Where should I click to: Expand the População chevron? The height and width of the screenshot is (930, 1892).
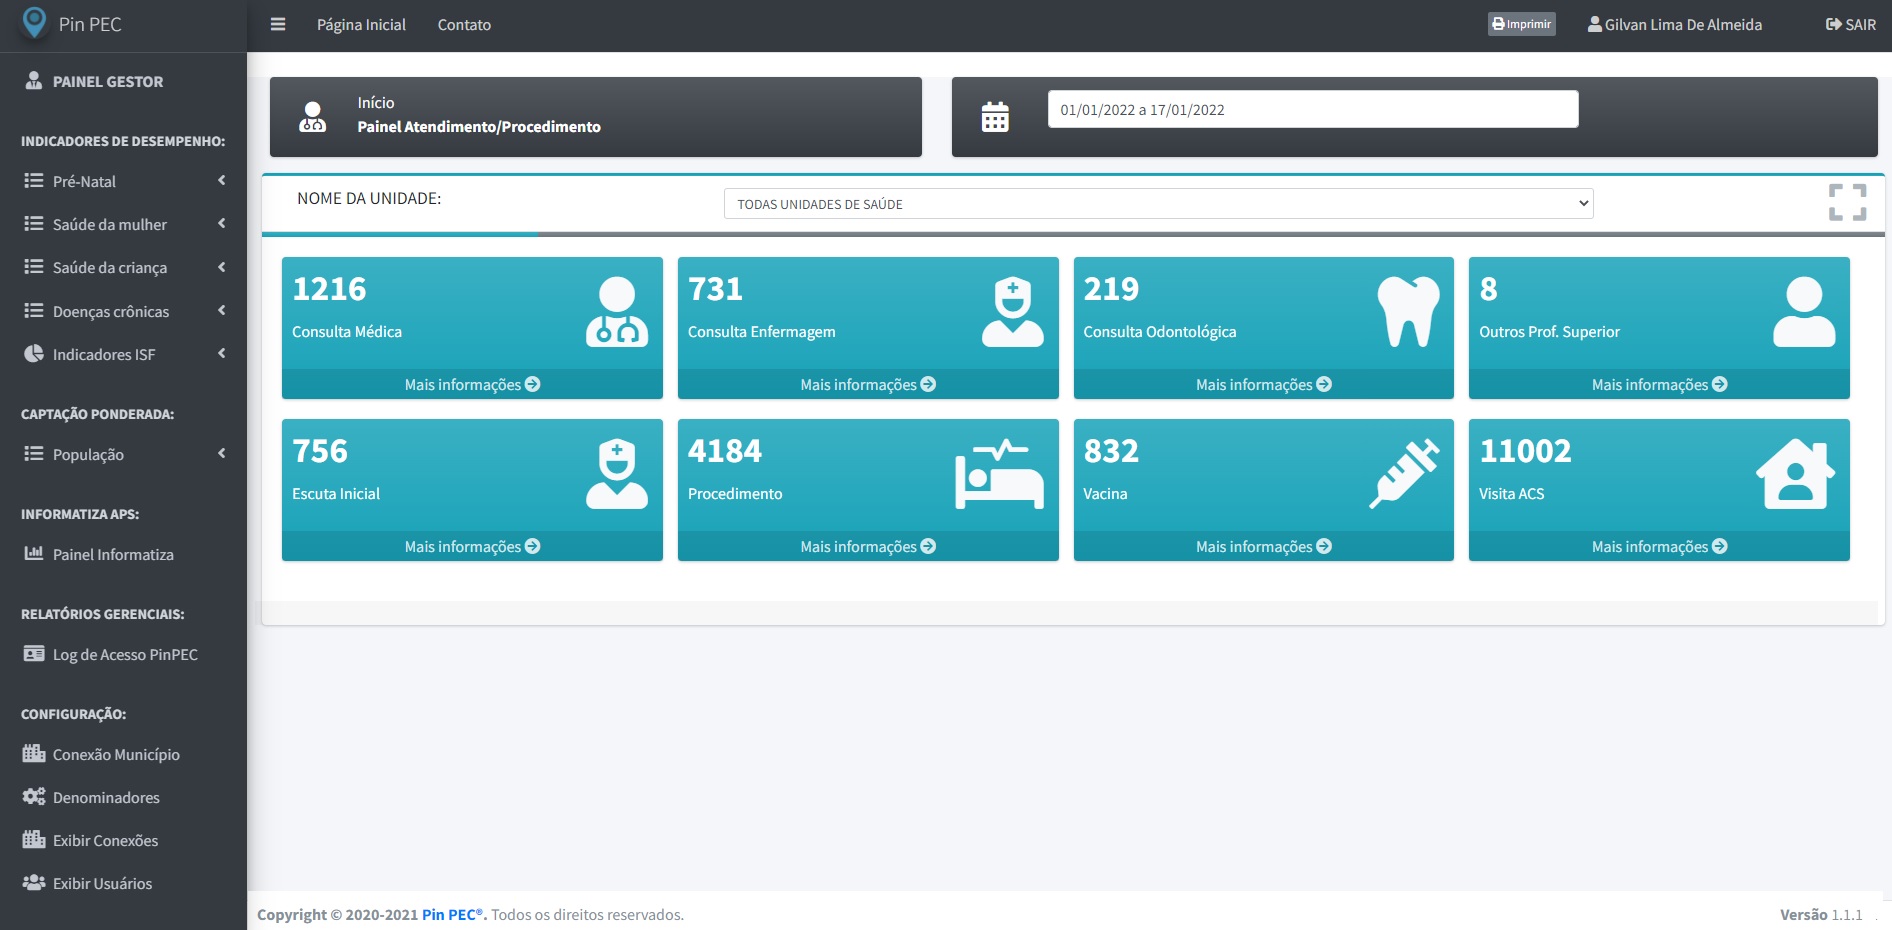[221, 454]
